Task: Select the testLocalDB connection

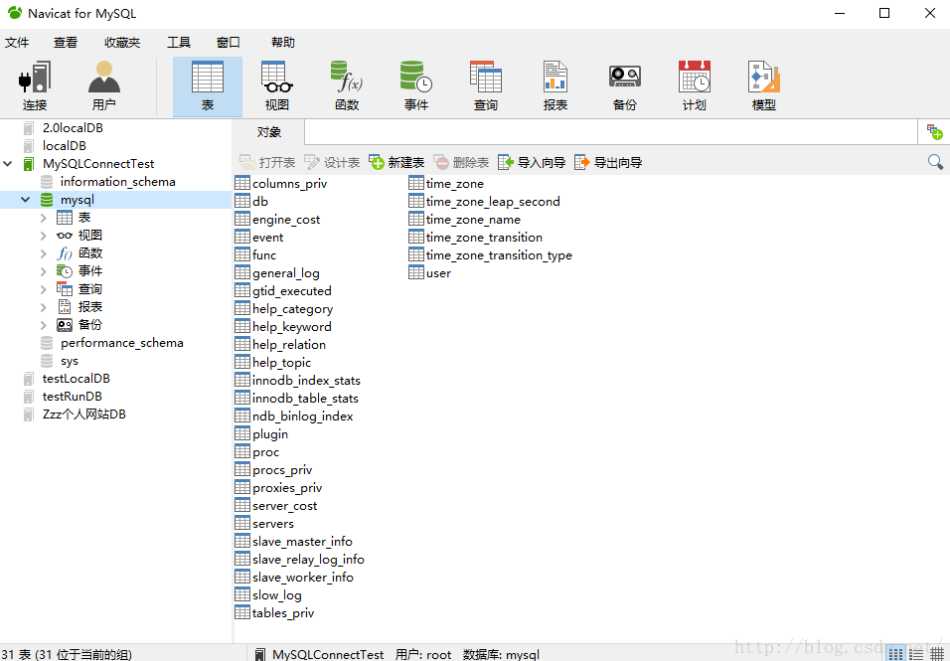Action: coord(76,379)
